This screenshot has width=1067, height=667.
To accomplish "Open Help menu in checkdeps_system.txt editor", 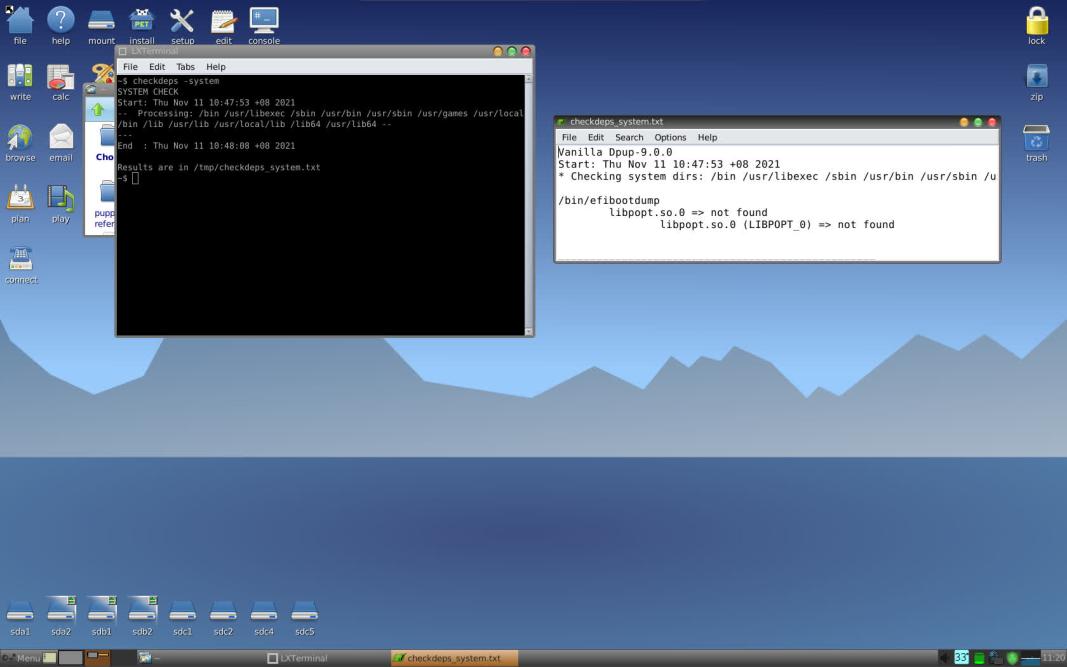I will pyautogui.click(x=708, y=137).
